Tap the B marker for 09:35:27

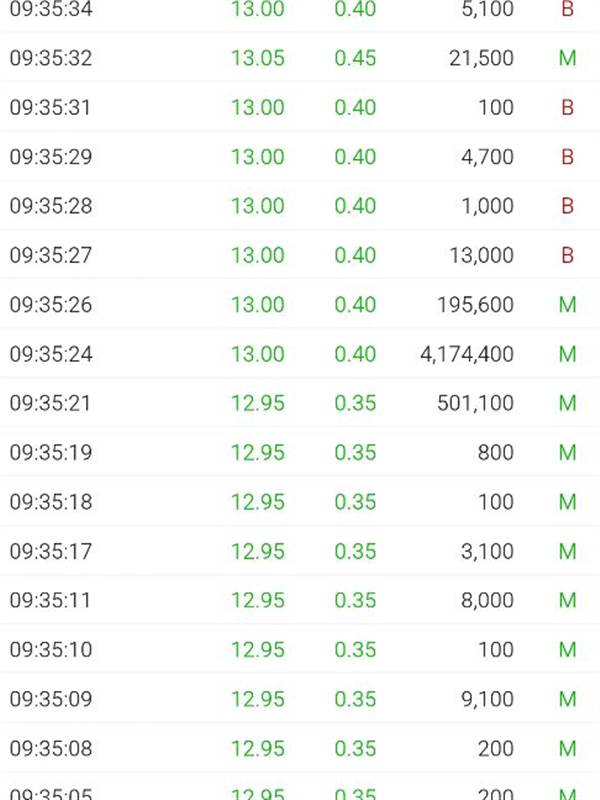point(567,255)
